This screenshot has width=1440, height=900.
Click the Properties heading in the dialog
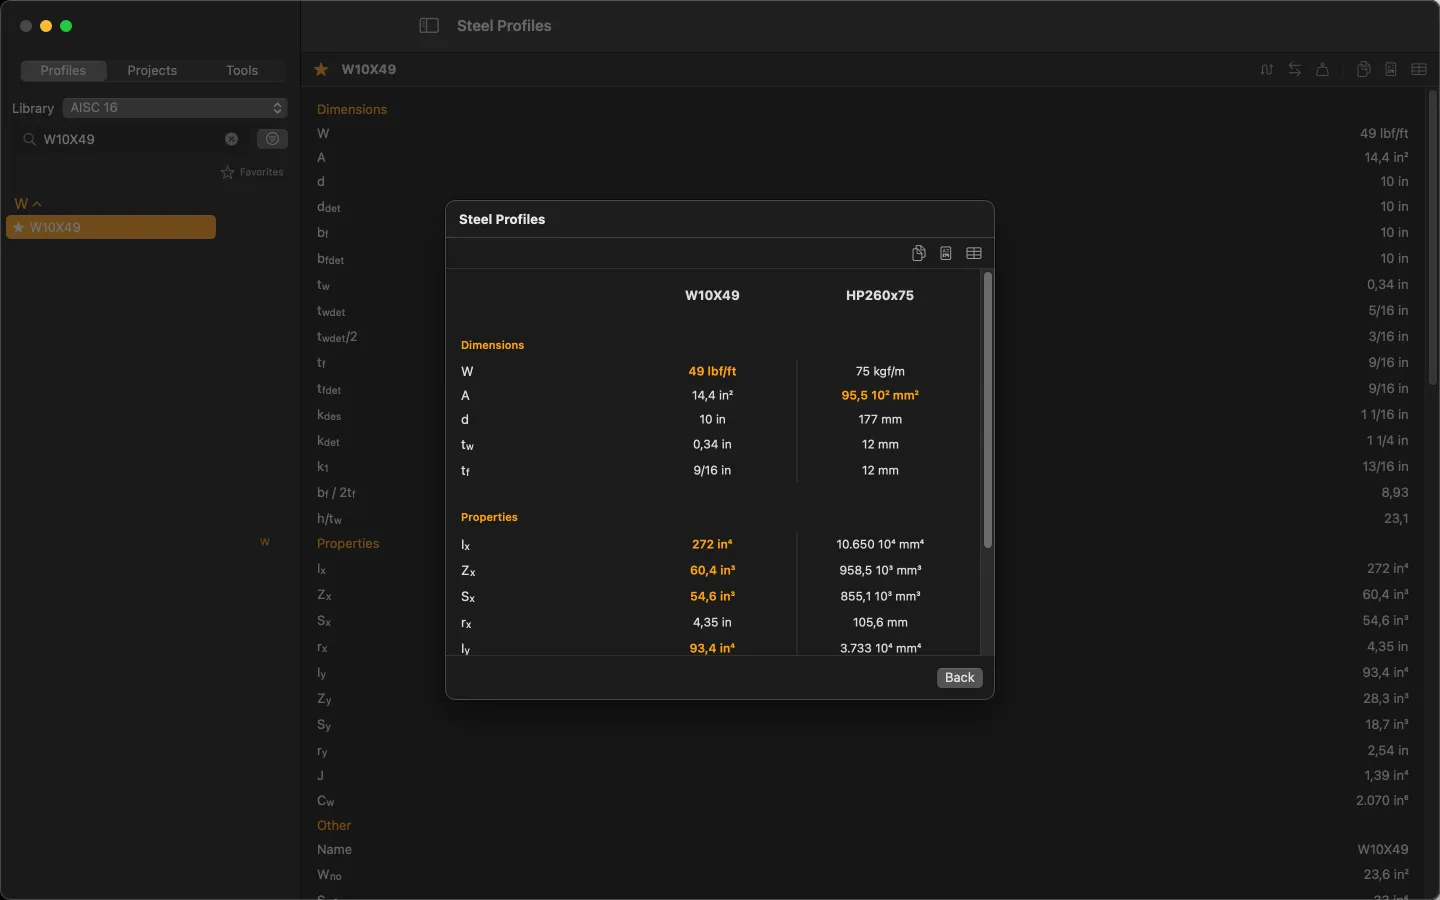click(489, 517)
